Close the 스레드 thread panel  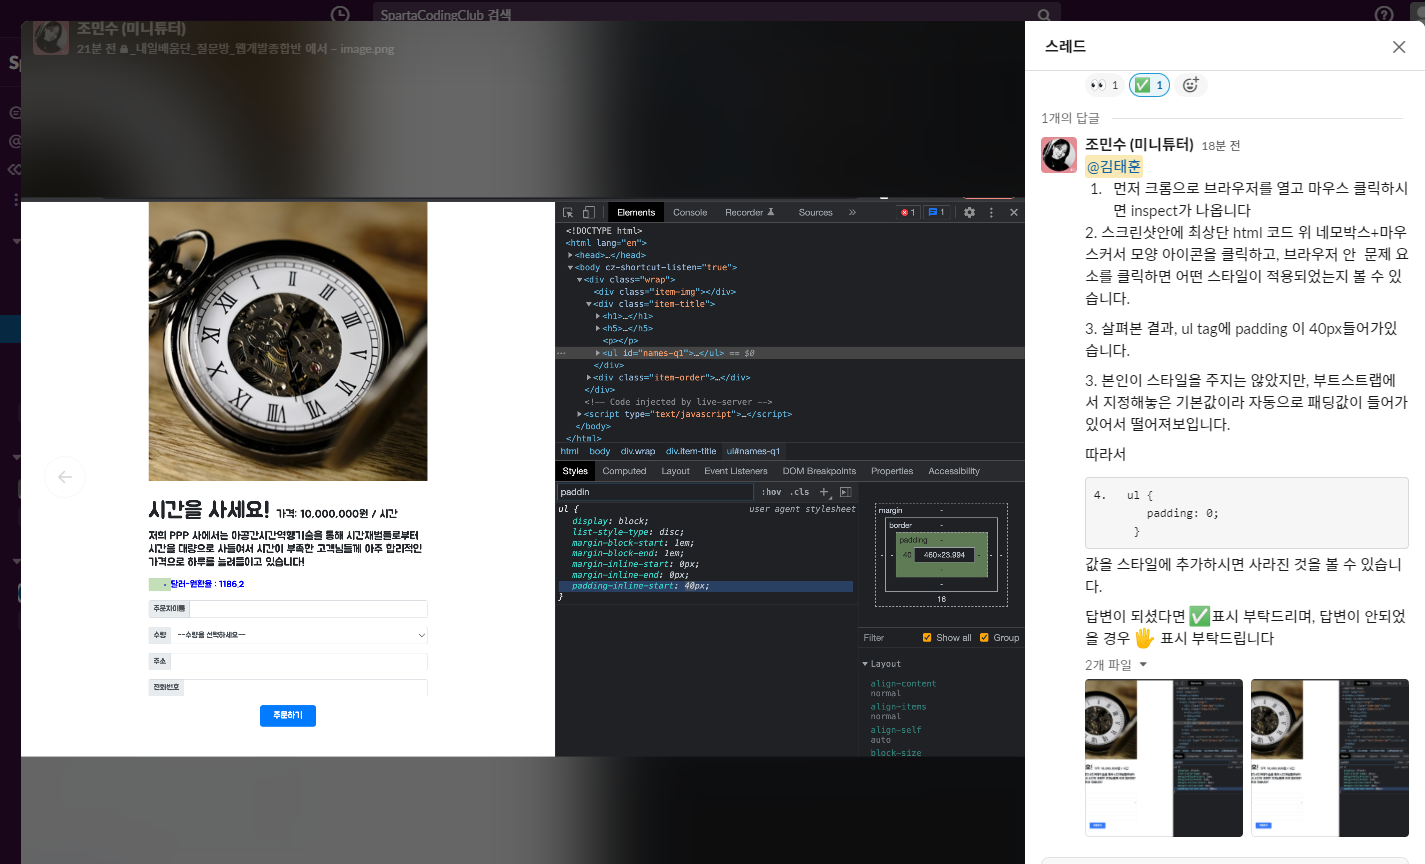click(x=1399, y=47)
